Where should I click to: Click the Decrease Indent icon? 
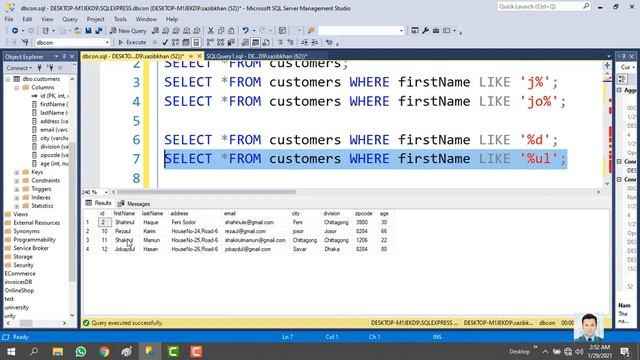tap(304, 42)
